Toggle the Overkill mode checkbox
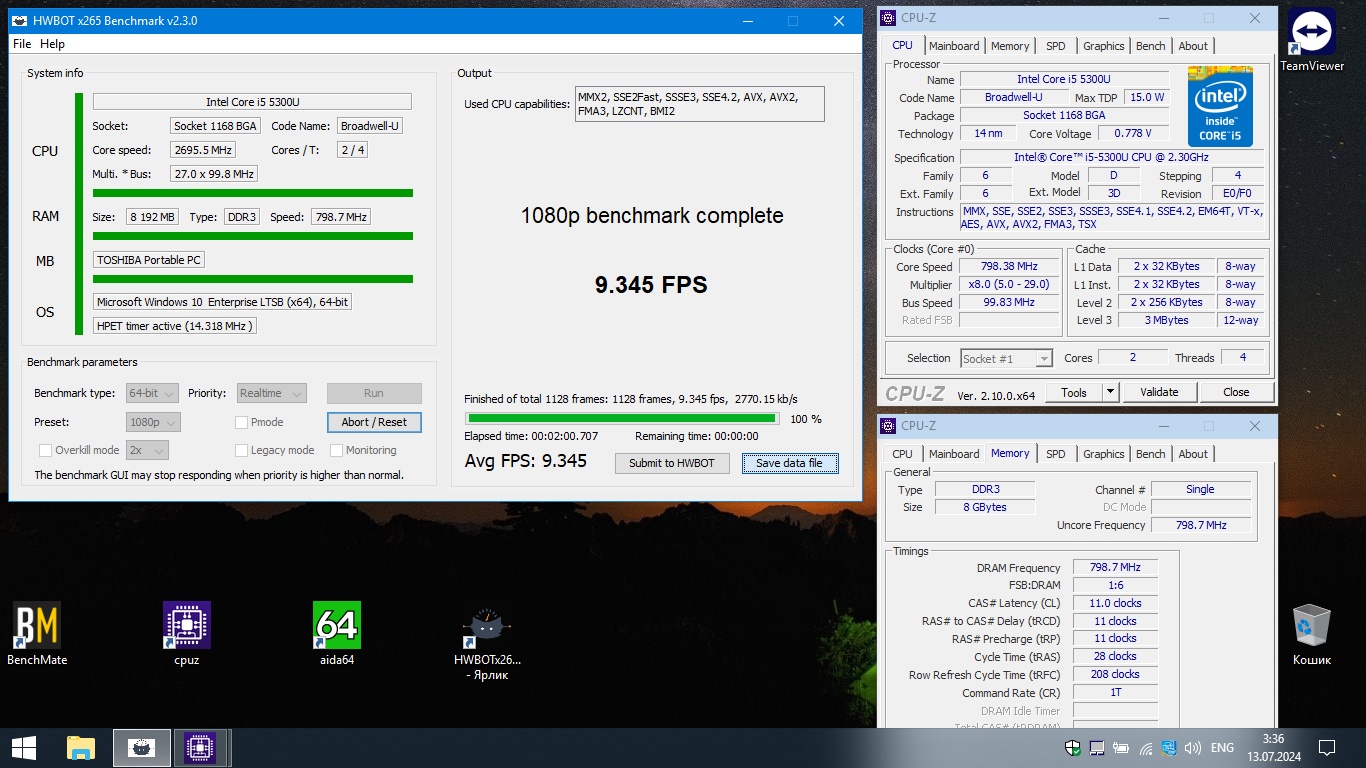The width and height of the screenshot is (1366, 768). pos(45,450)
